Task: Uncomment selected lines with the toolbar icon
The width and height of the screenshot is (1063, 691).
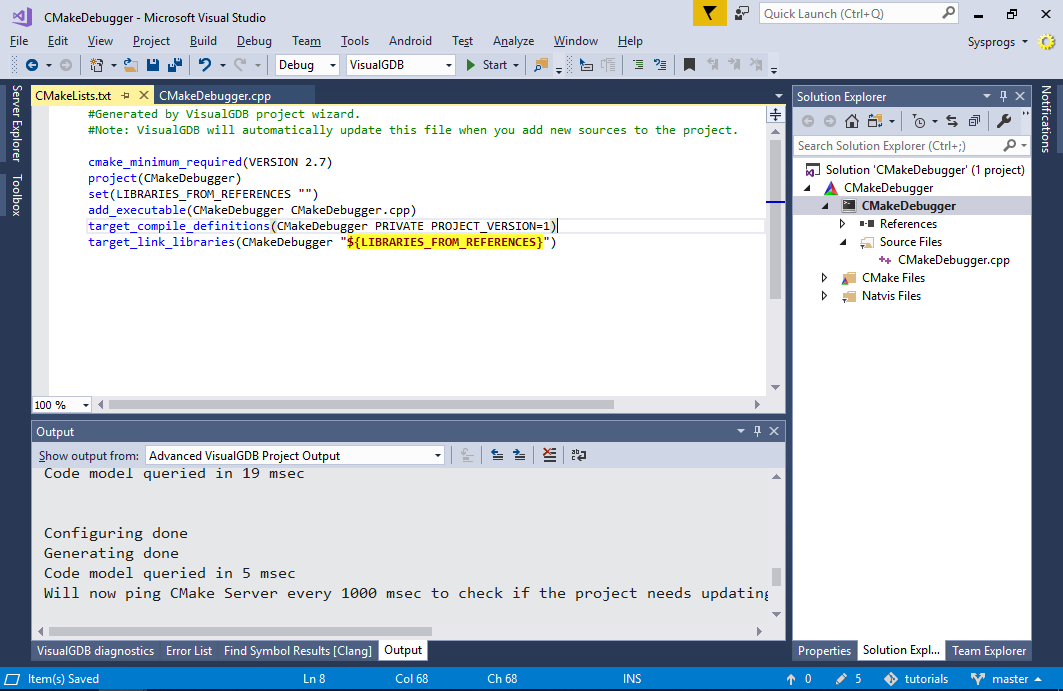Action: point(660,65)
